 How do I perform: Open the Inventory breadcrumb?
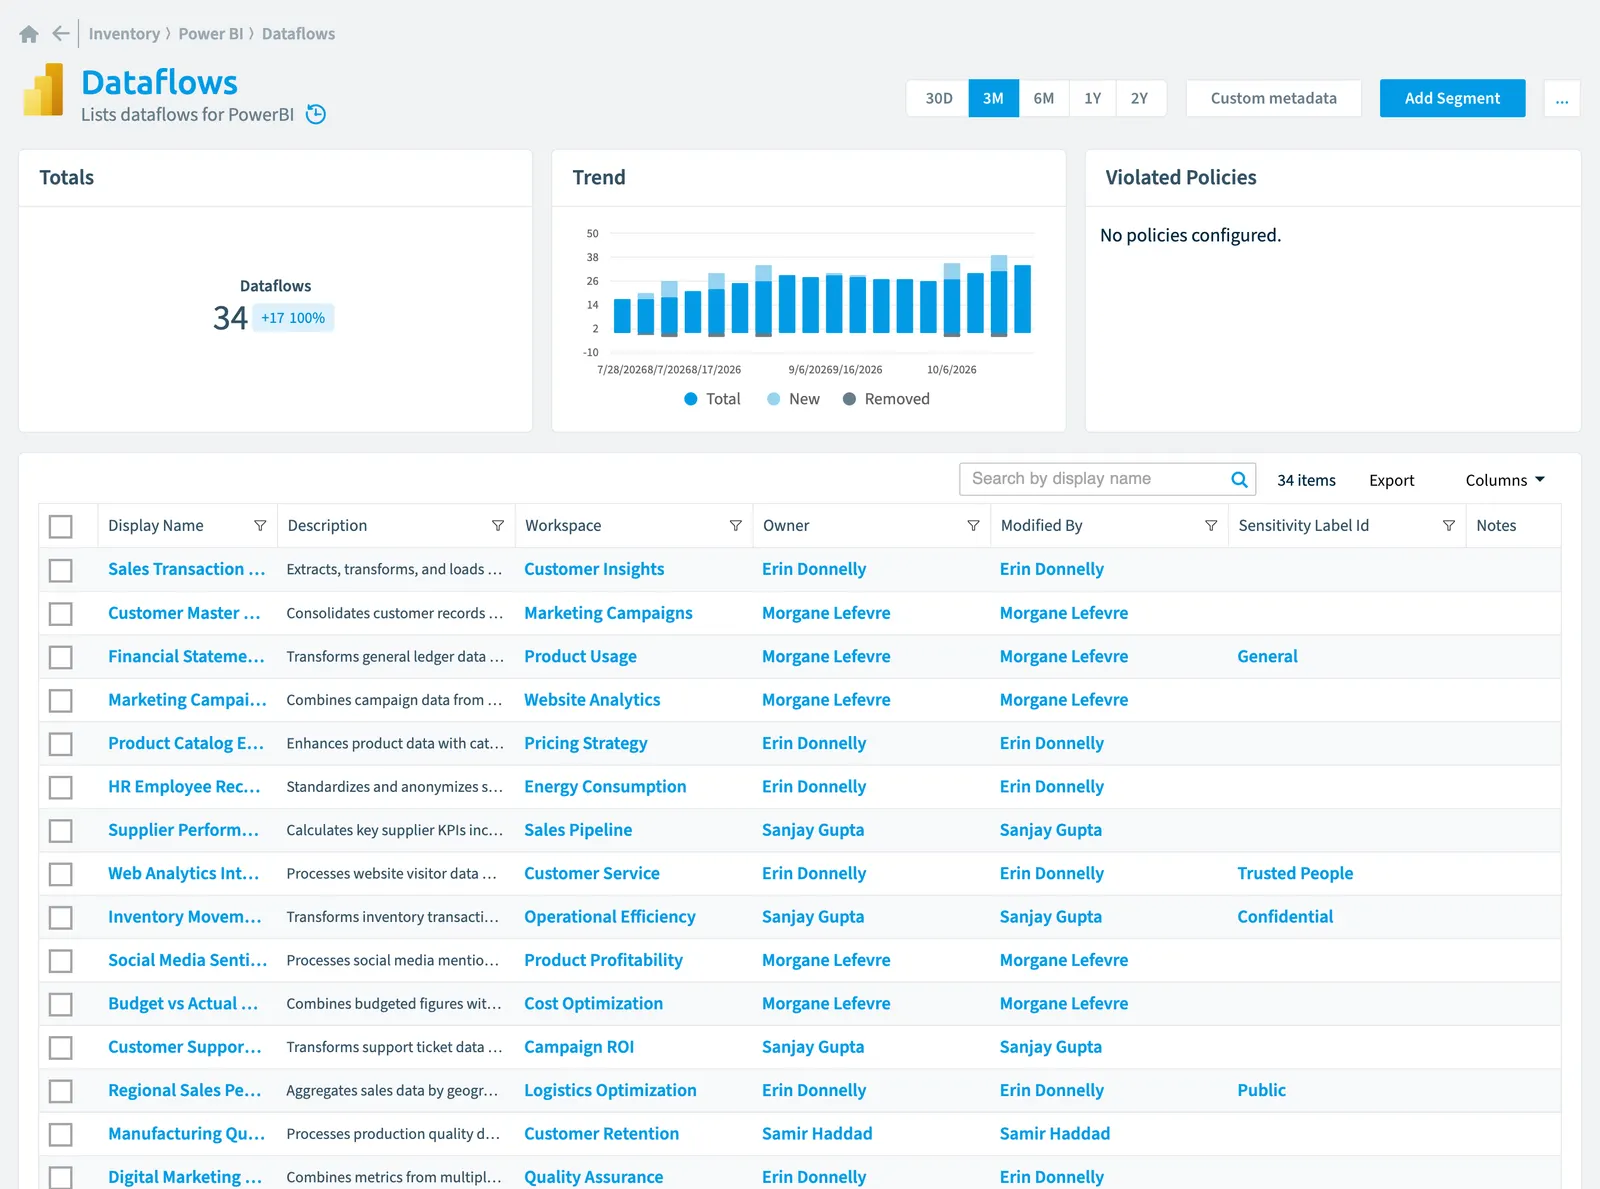coord(124,34)
